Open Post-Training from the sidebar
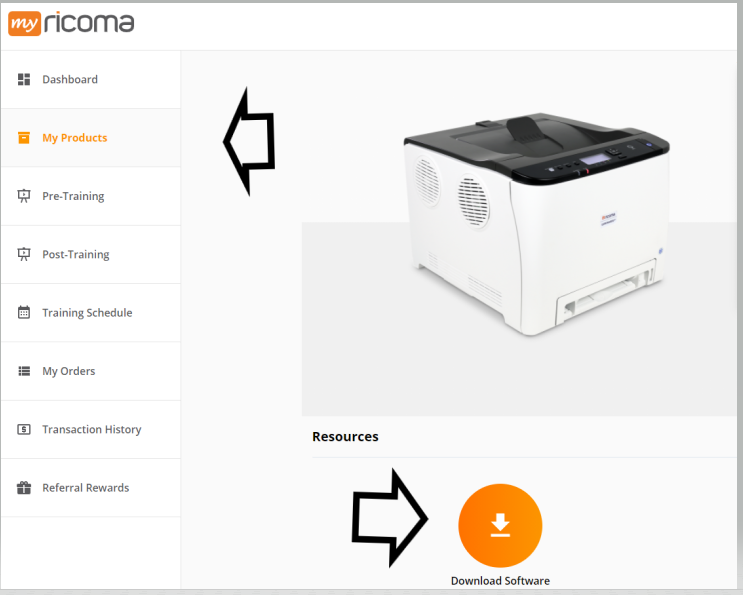The height and width of the screenshot is (595, 743). [91, 254]
